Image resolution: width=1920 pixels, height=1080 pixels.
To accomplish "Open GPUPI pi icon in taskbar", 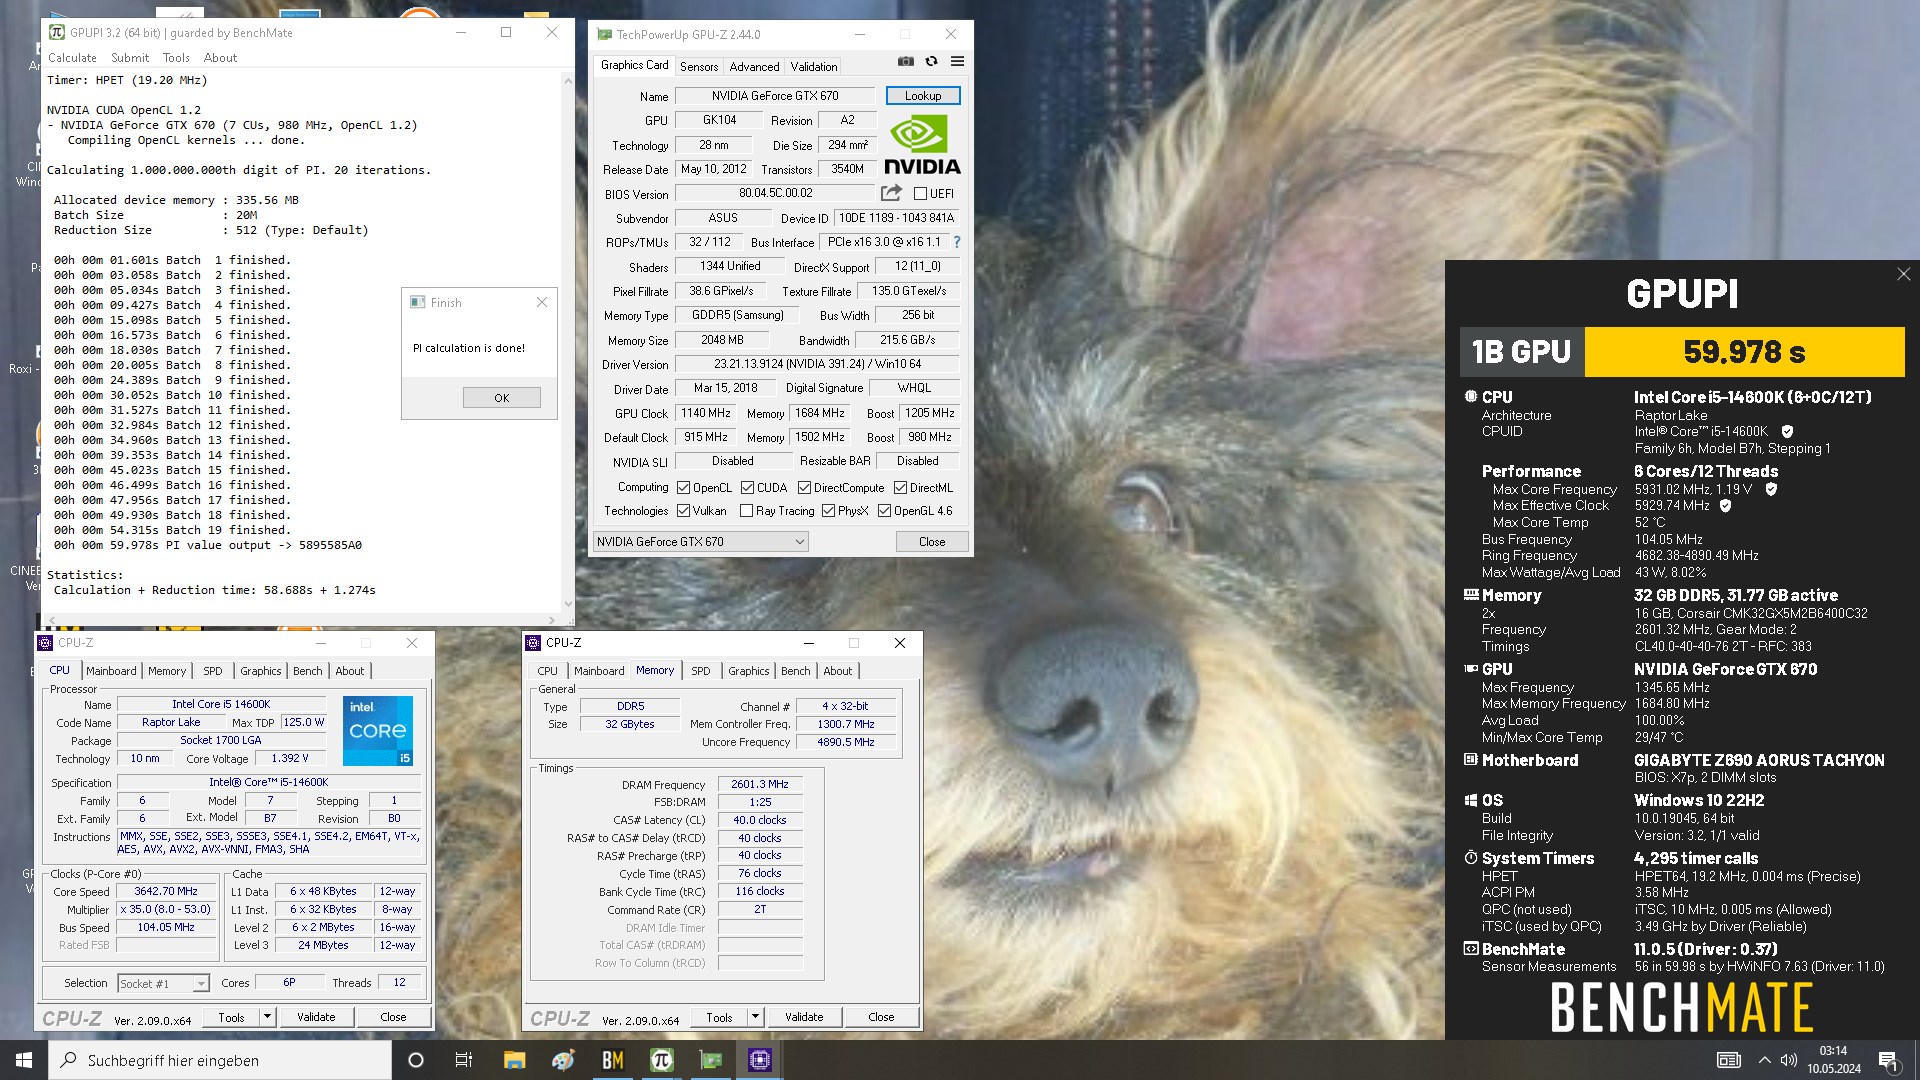I will 661,1060.
